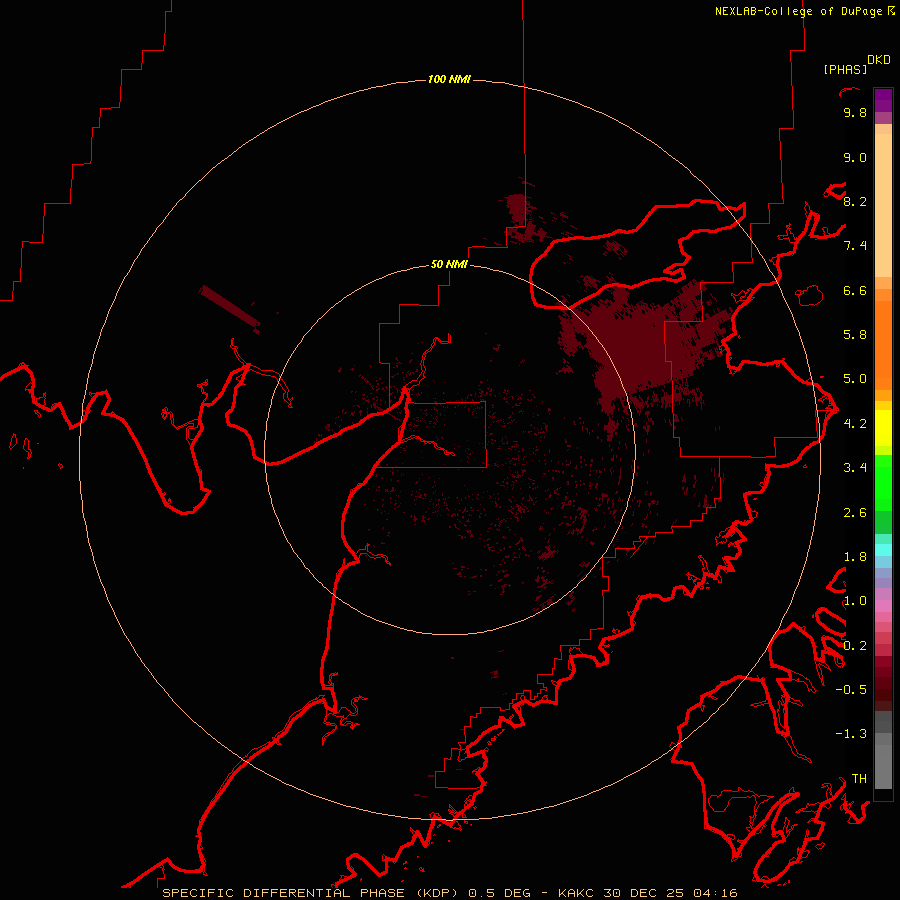This screenshot has height=900, width=900.
Task: Select the 50 NMI range ring label
Action: tap(449, 264)
